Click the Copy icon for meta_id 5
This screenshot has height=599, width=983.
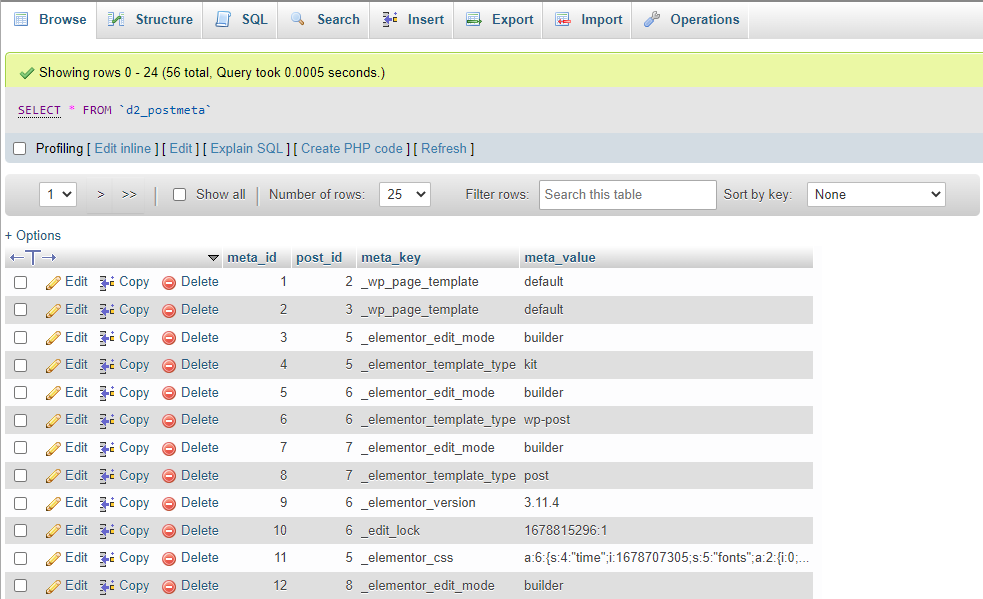107,393
